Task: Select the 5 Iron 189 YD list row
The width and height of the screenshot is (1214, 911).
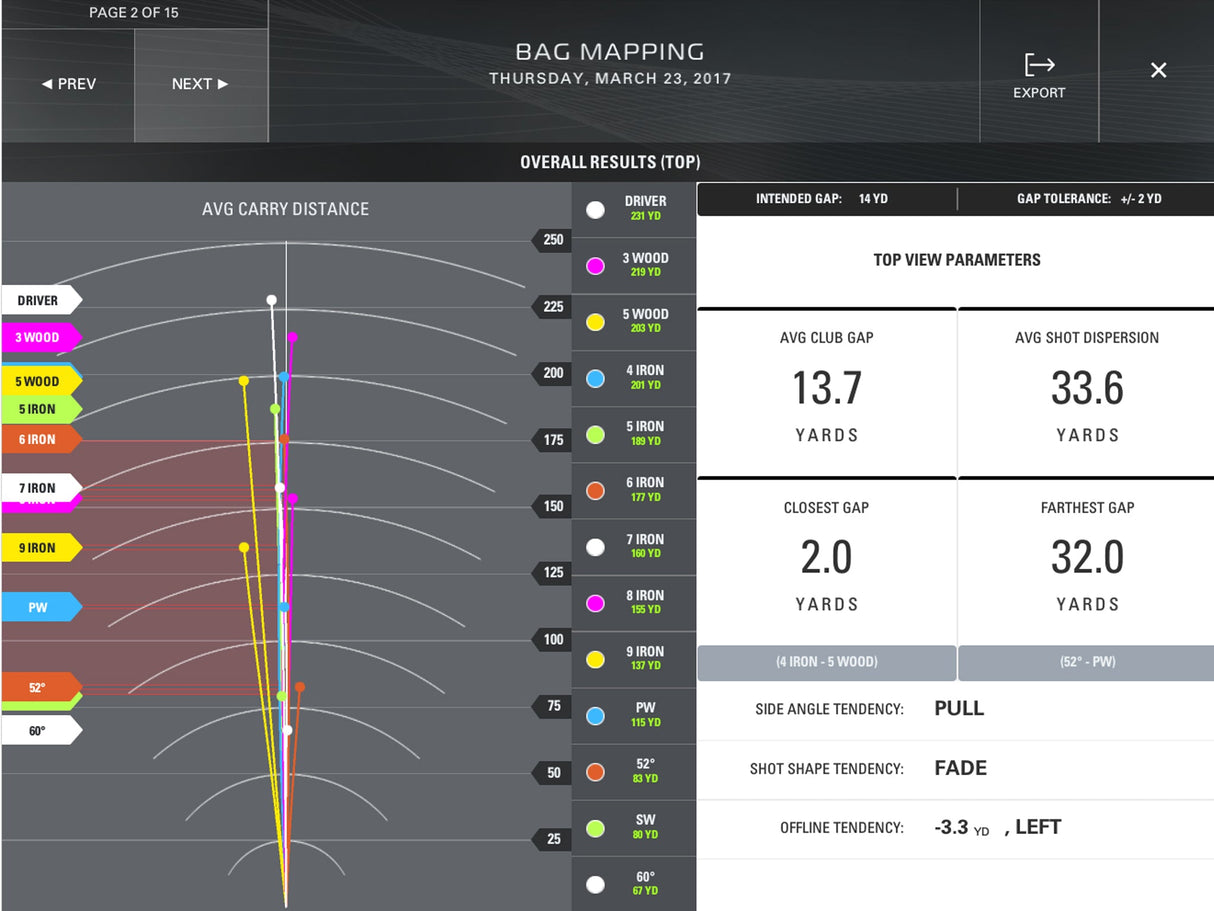Action: (633, 434)
